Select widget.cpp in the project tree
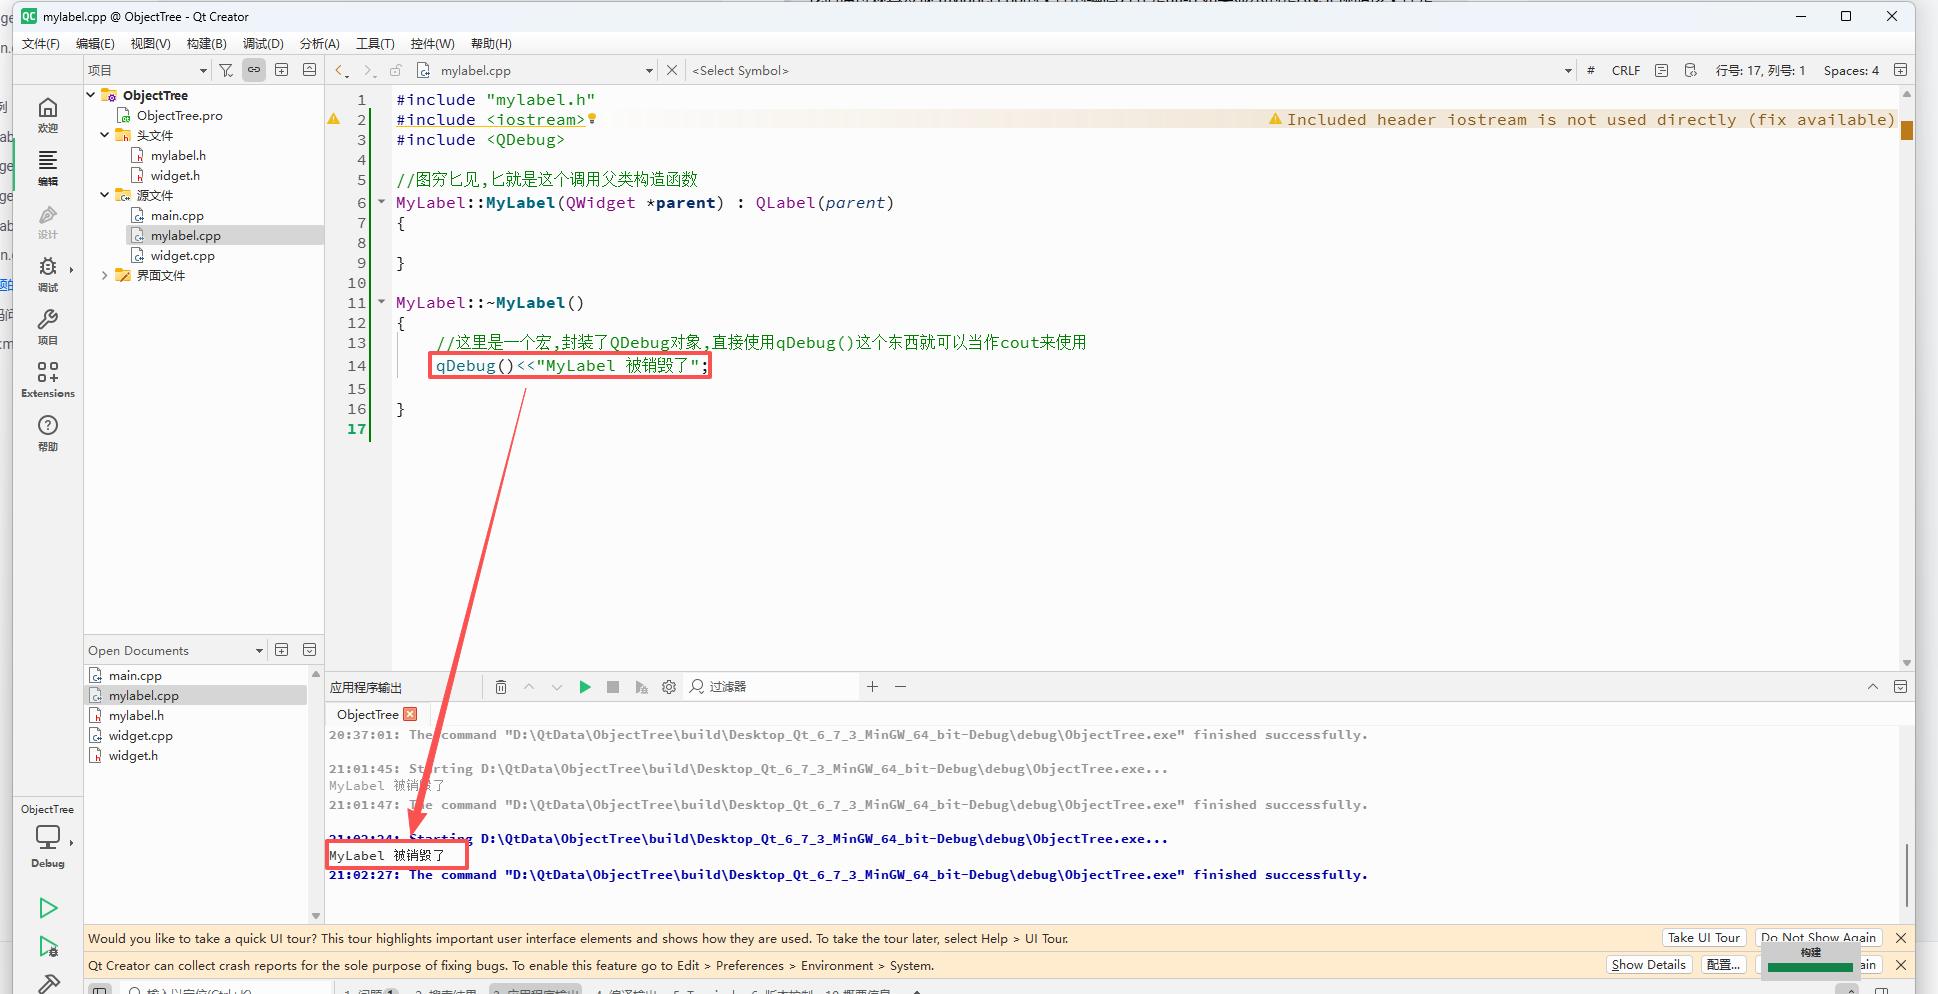Image resolution: width=1938 pixels, height=994 pixels. coord(183,255)
